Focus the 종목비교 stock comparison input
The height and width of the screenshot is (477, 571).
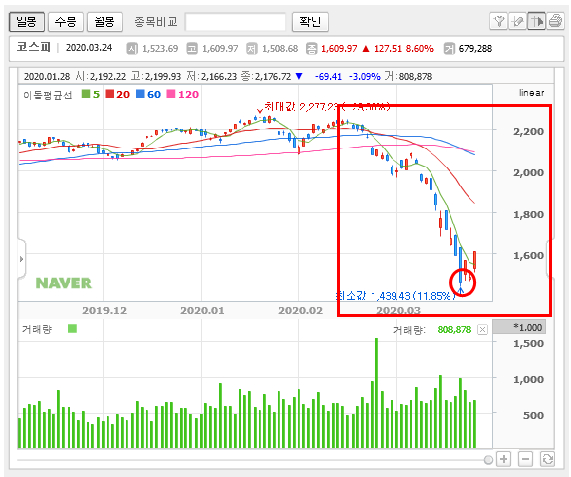pos(235,22)
